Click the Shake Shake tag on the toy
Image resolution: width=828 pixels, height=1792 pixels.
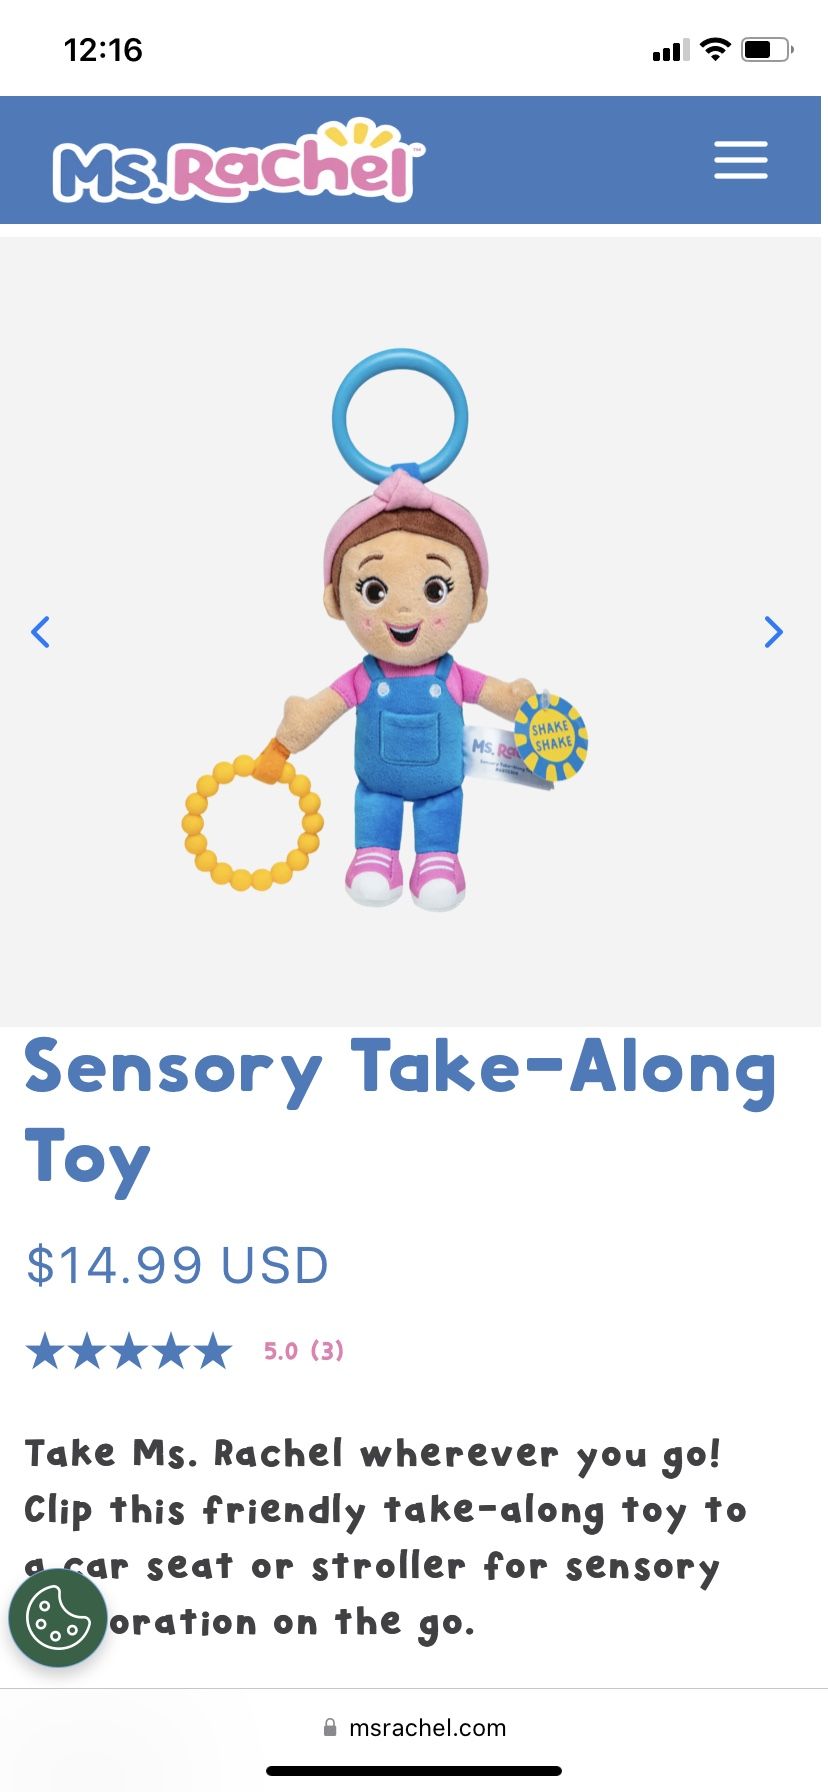pos(551,738)
